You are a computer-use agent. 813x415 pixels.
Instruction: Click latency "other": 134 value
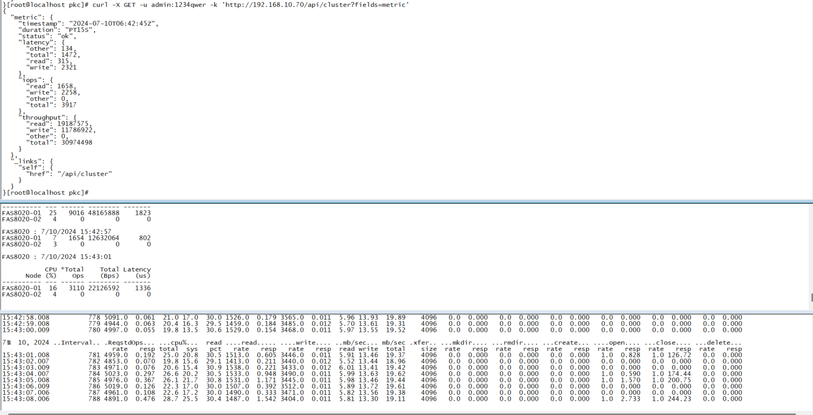point(68,48)
